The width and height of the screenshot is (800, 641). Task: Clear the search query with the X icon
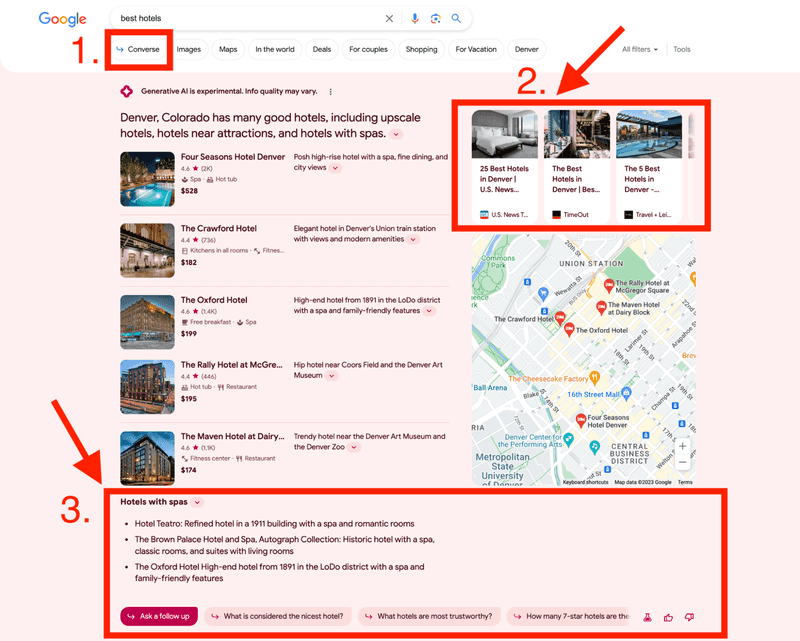point(389,17)
